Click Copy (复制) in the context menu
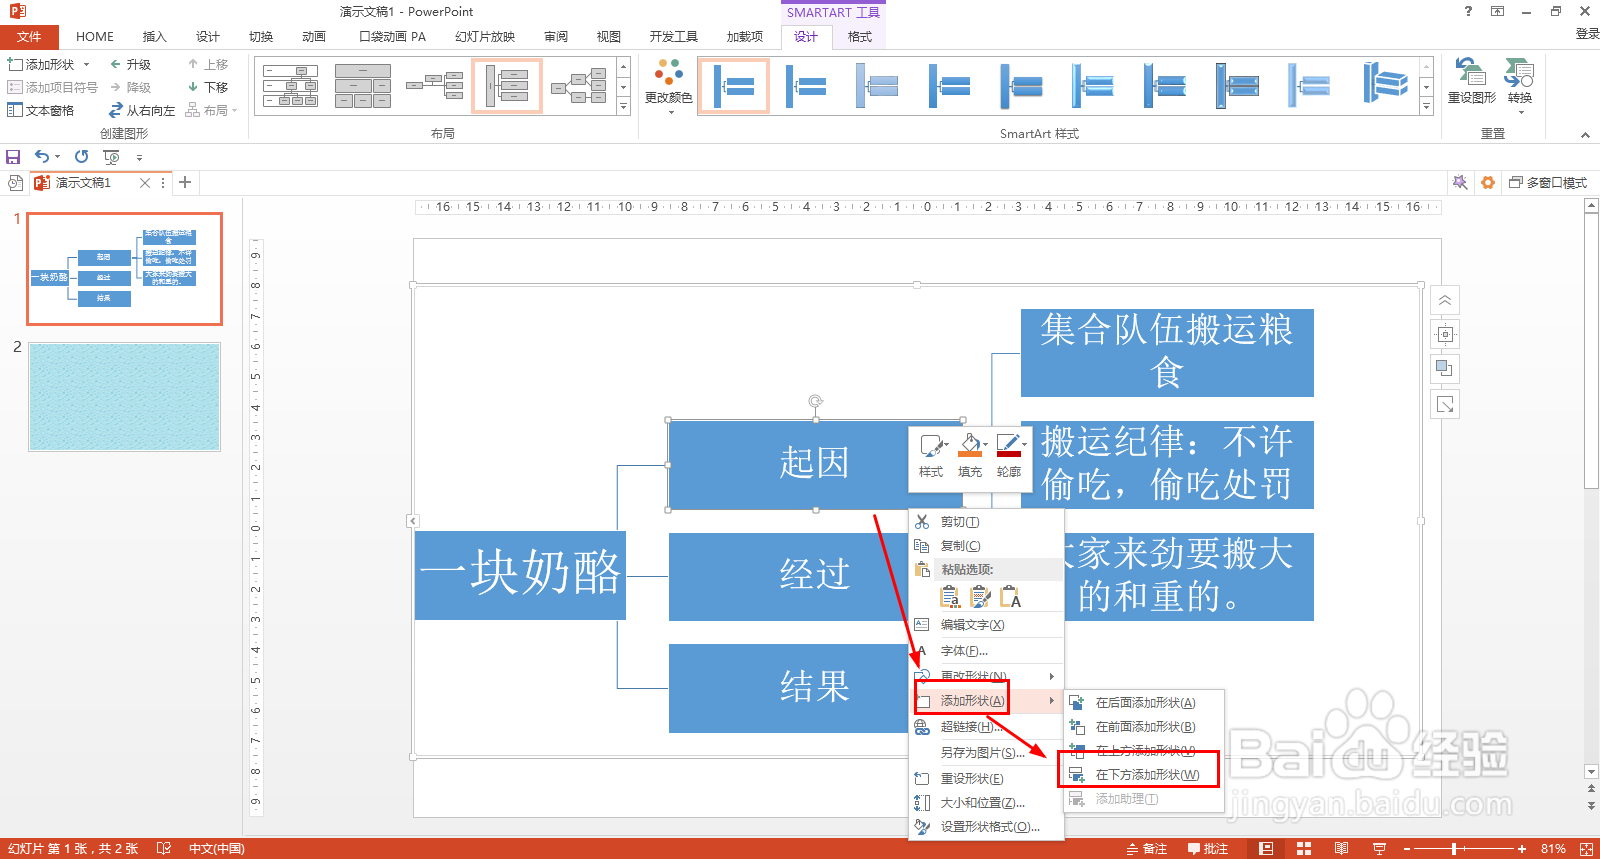1600x859 pixels. pos(986,546)
